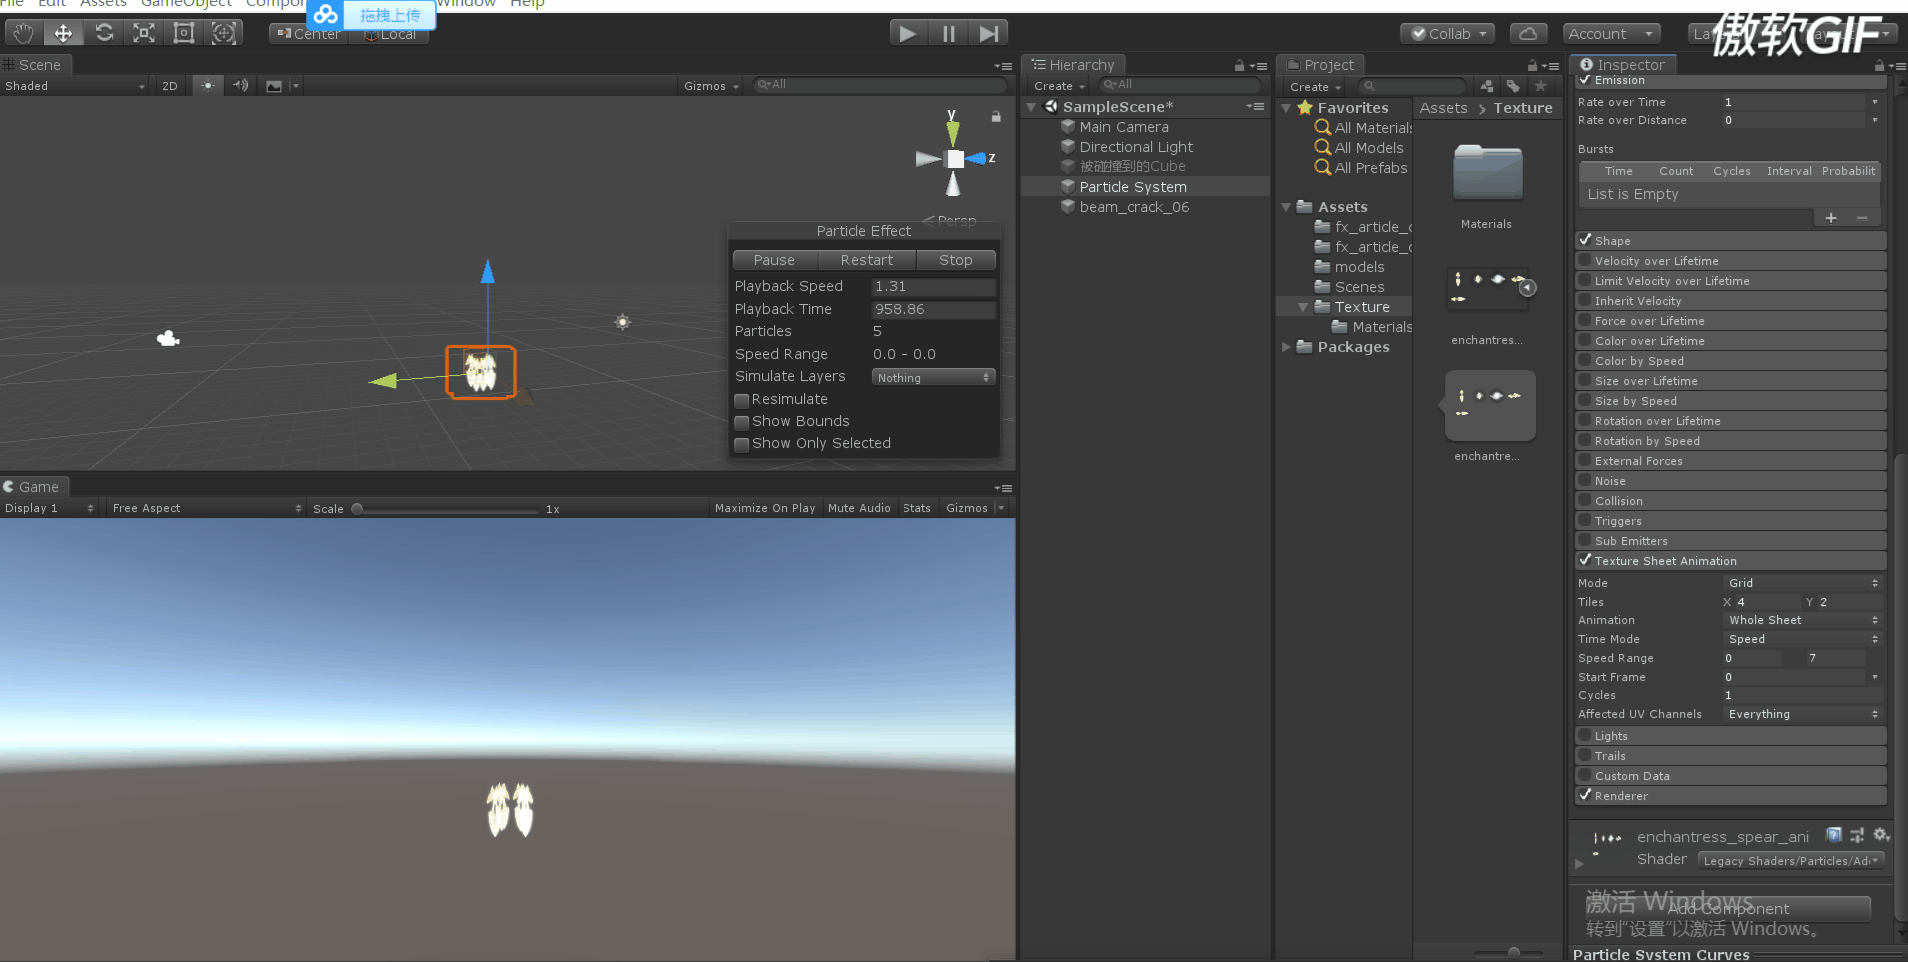This screenshot has height=962, width=1908.
Task: Open the Collab menu
Action: [1448, 33]
